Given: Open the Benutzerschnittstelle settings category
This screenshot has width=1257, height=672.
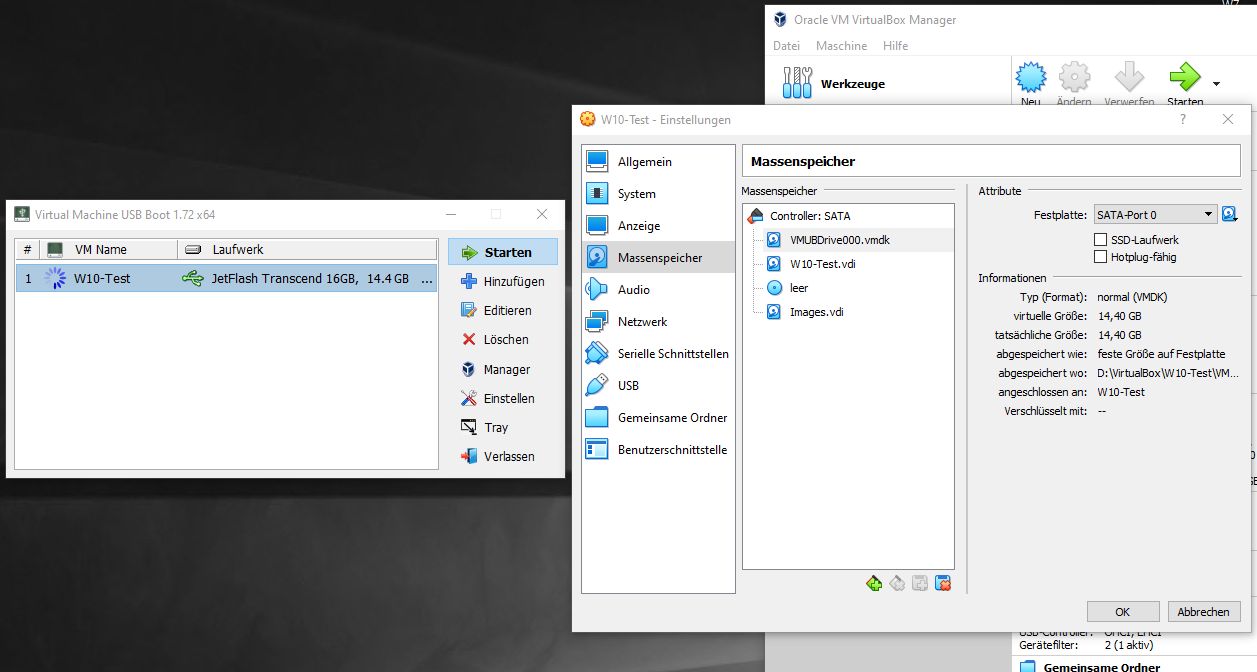Looking at the screenshot, I should tap(658, 449).
